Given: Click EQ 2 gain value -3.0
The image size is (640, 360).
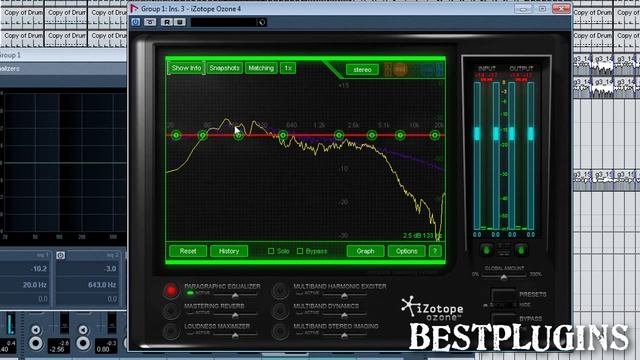Looking at the screenshot, I should tap(110, 269).
